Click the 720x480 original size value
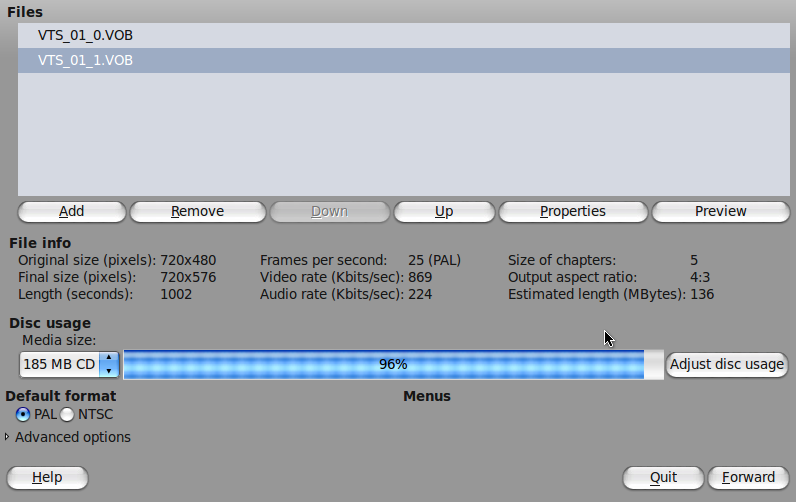 [188, 260]
